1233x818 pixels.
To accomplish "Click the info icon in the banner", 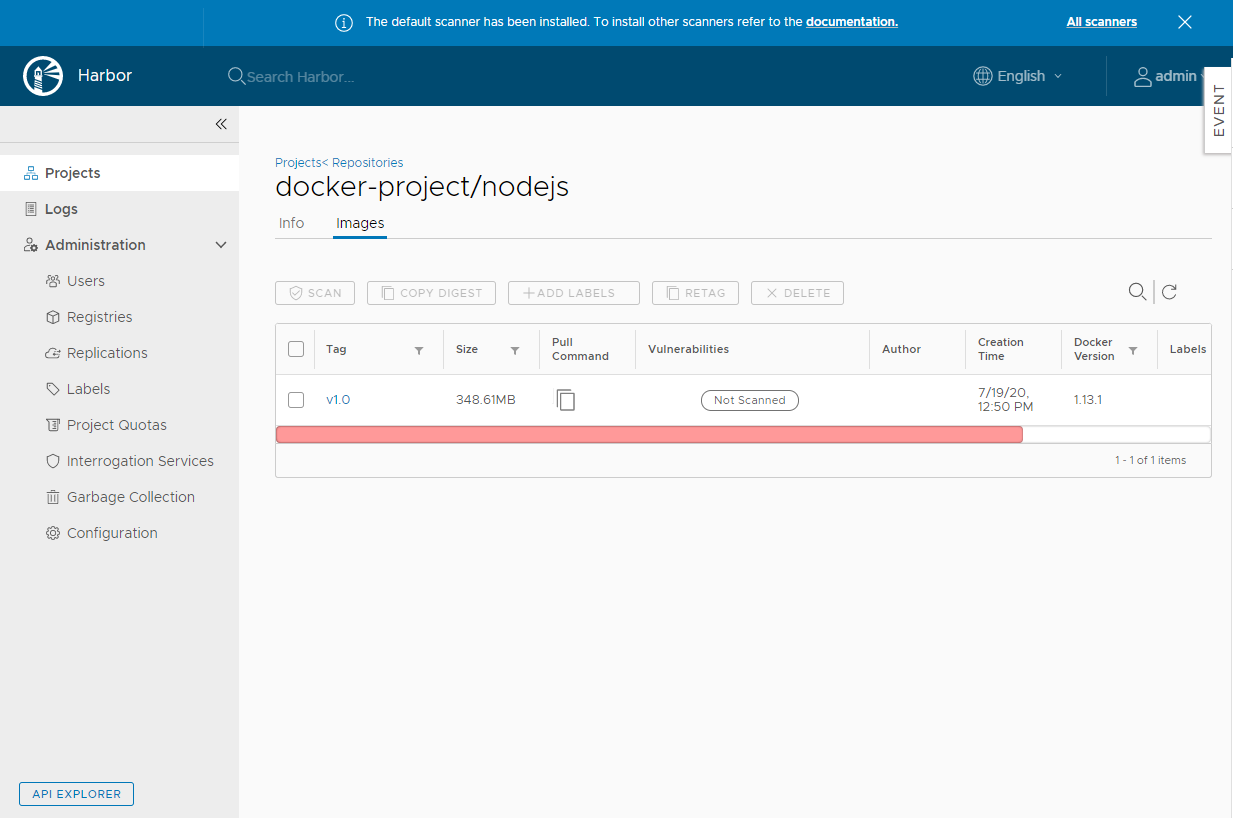I will [x=344, y=22].
